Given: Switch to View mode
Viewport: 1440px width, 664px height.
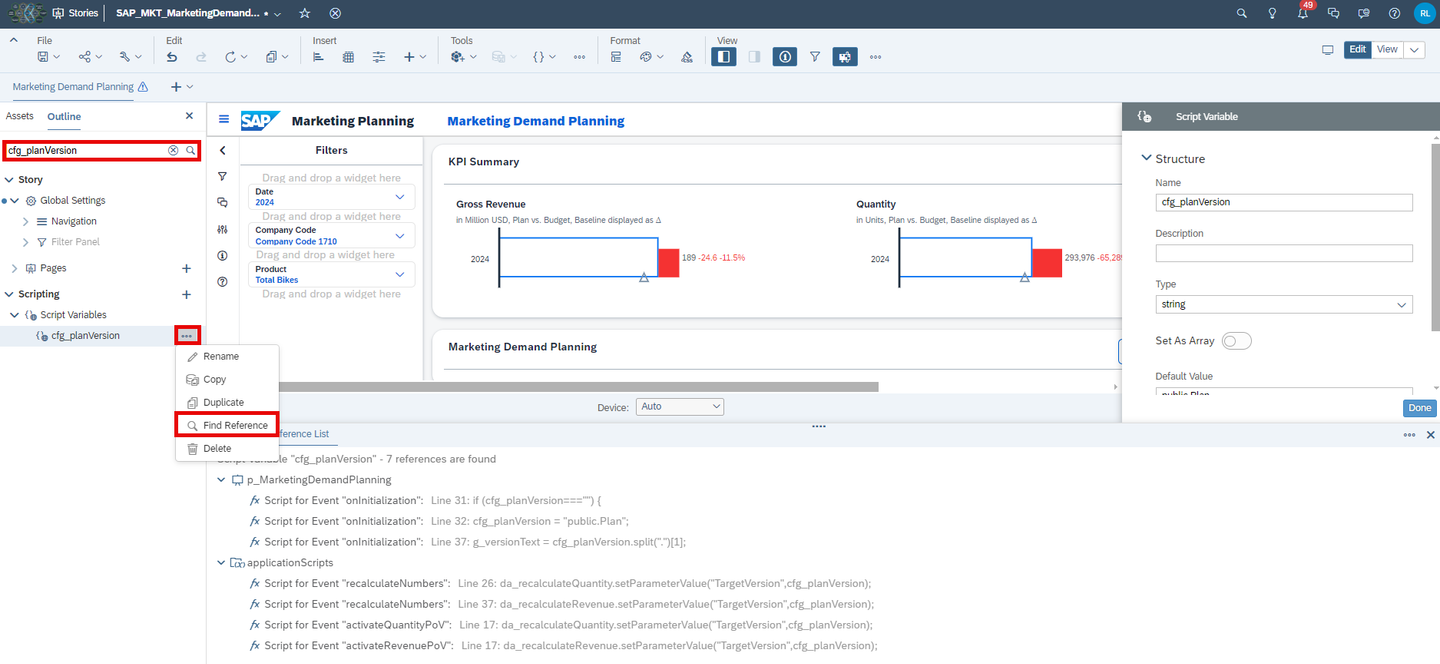Looking at the screenshot, I should pos(1387,49).
